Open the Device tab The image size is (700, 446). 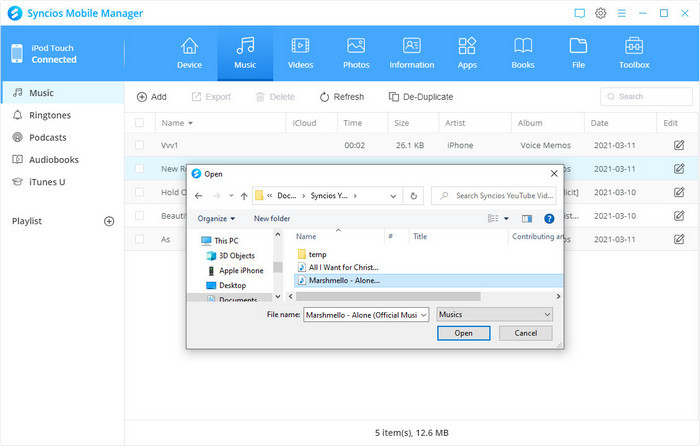[189, 54]
